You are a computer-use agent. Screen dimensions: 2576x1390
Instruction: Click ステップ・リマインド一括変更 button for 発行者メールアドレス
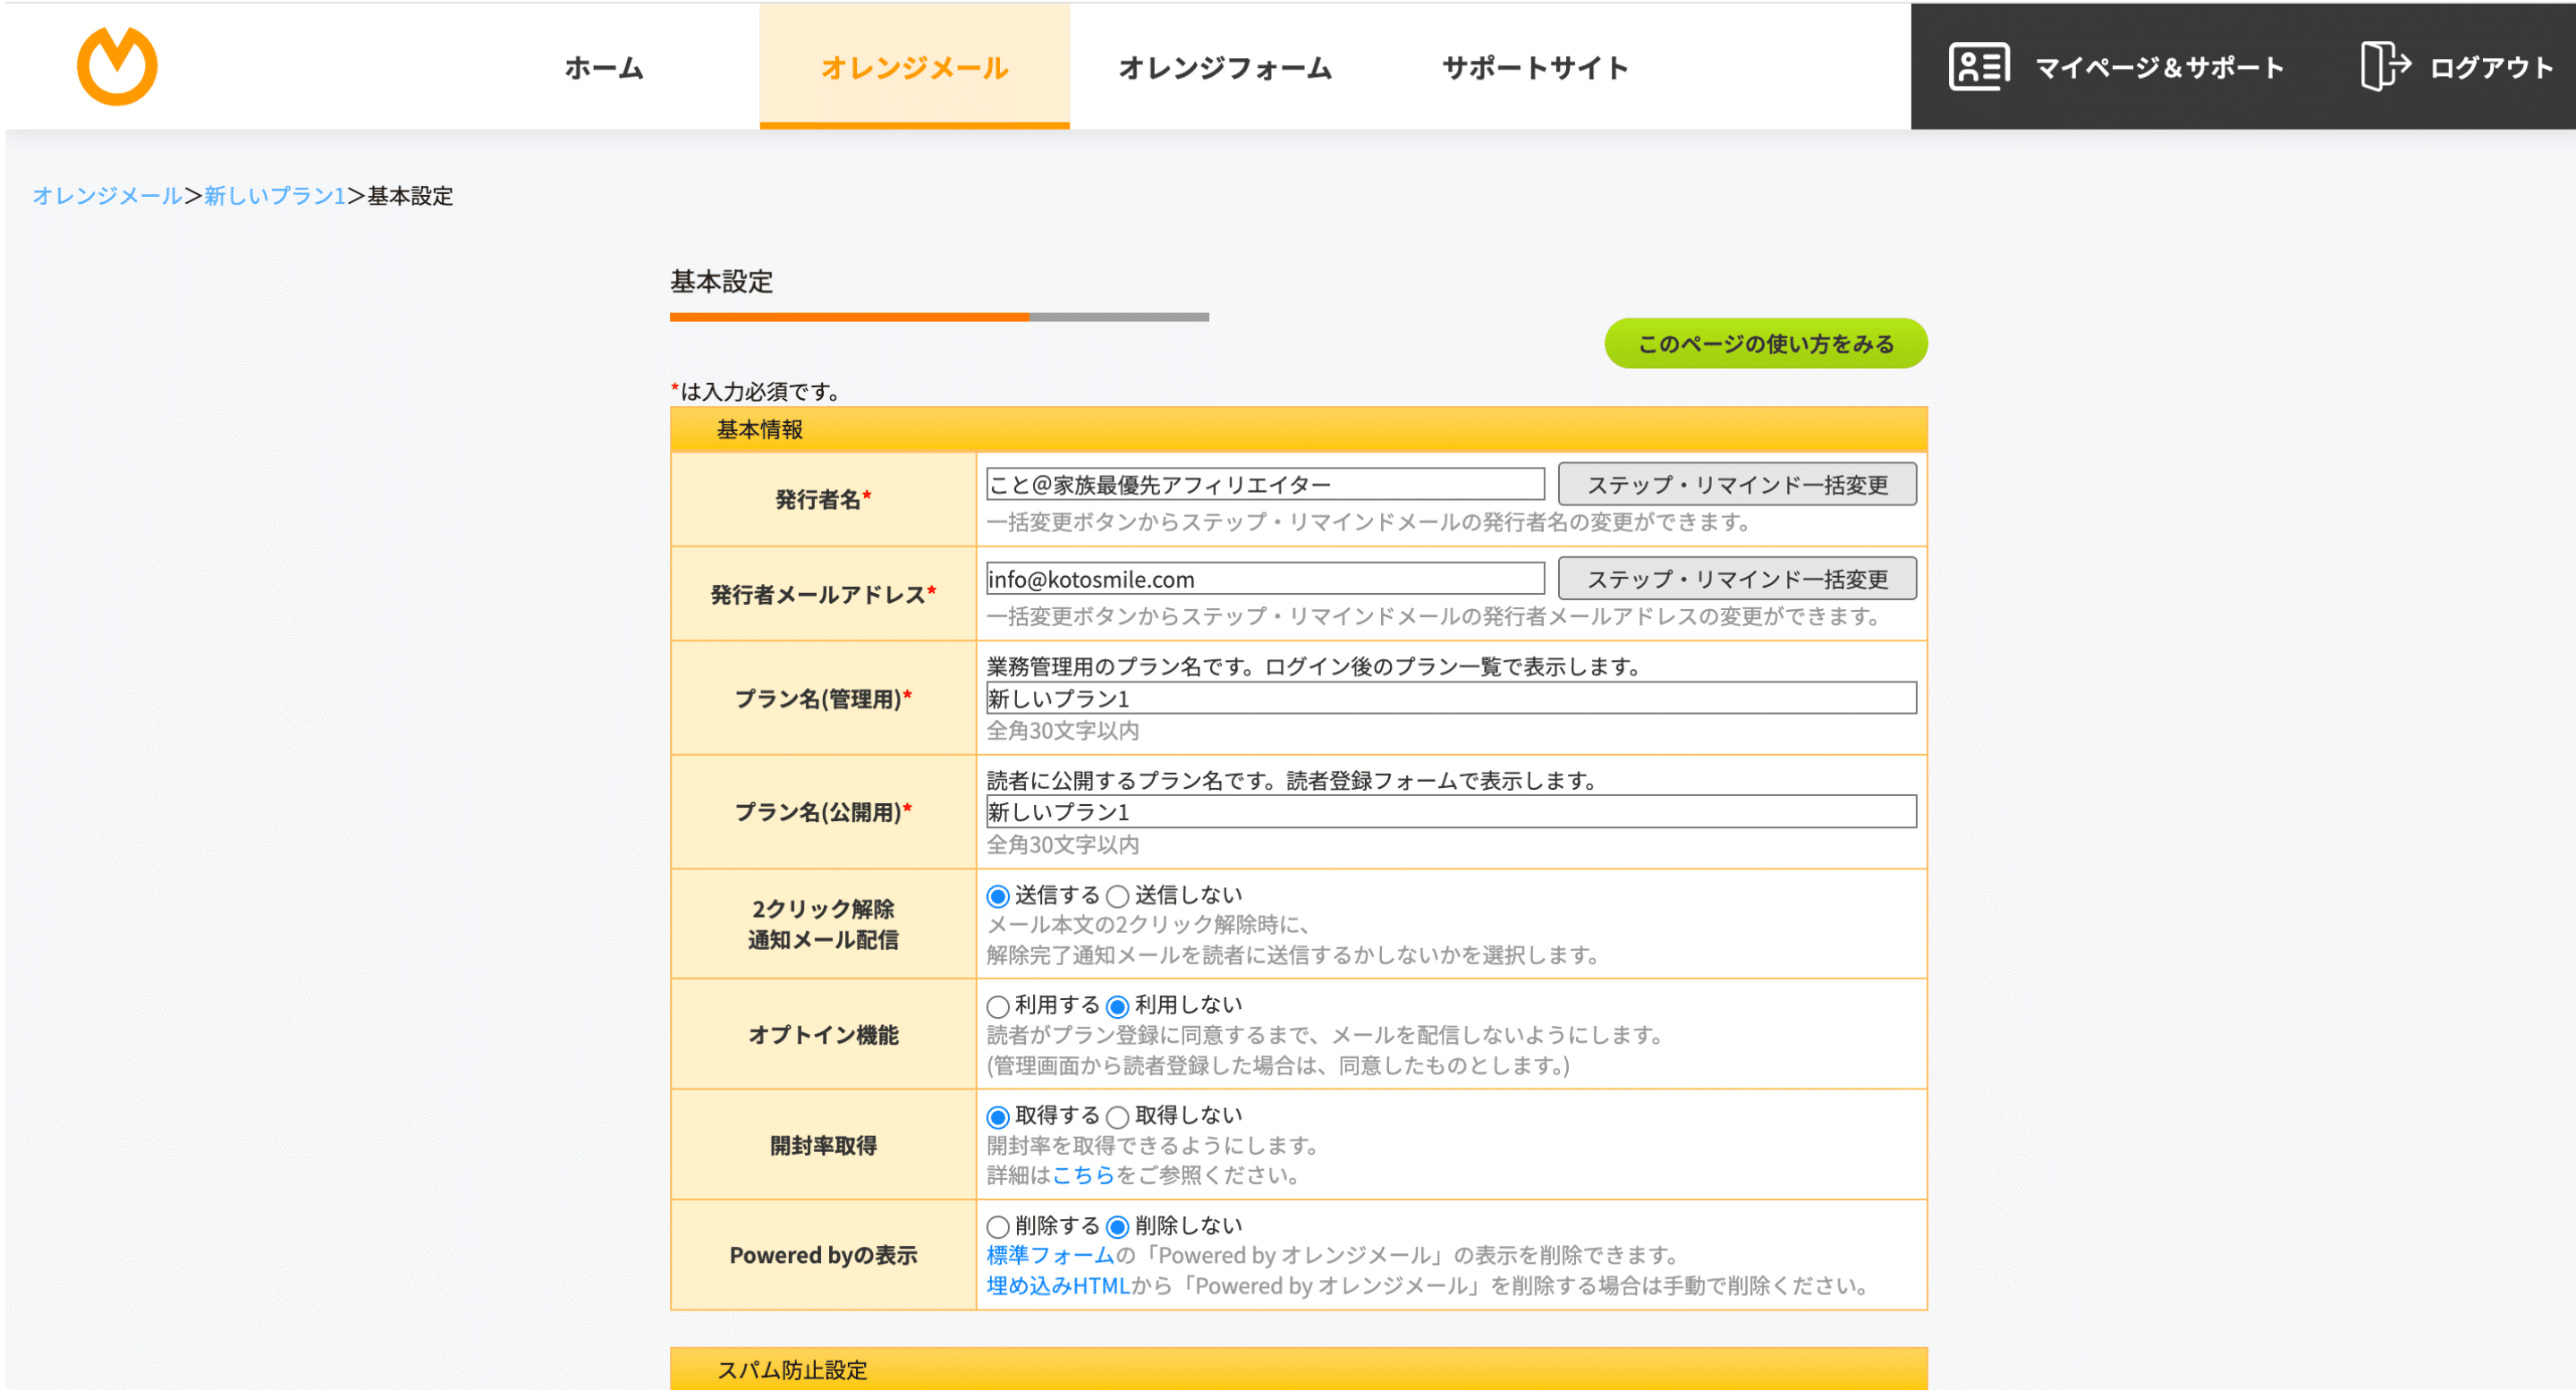[x=1737, y=578]
